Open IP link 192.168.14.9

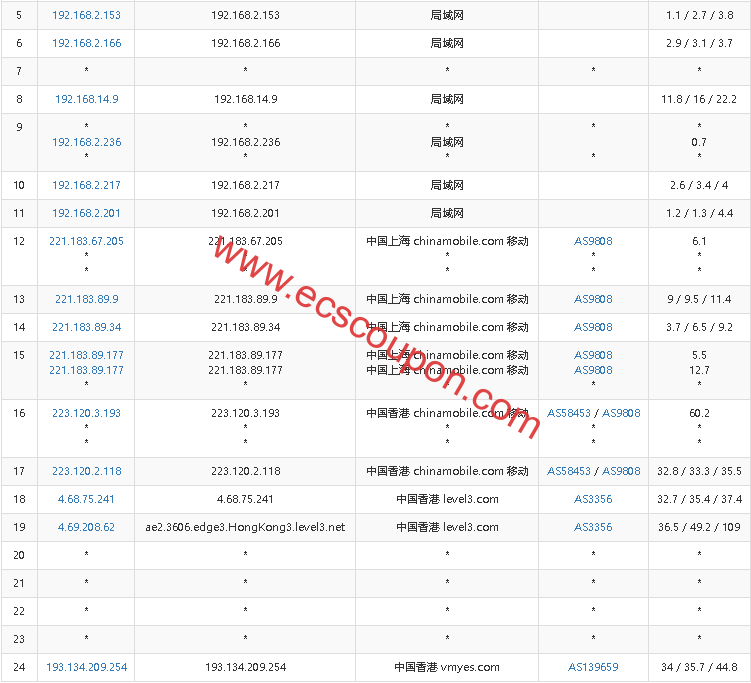point(86,99)
